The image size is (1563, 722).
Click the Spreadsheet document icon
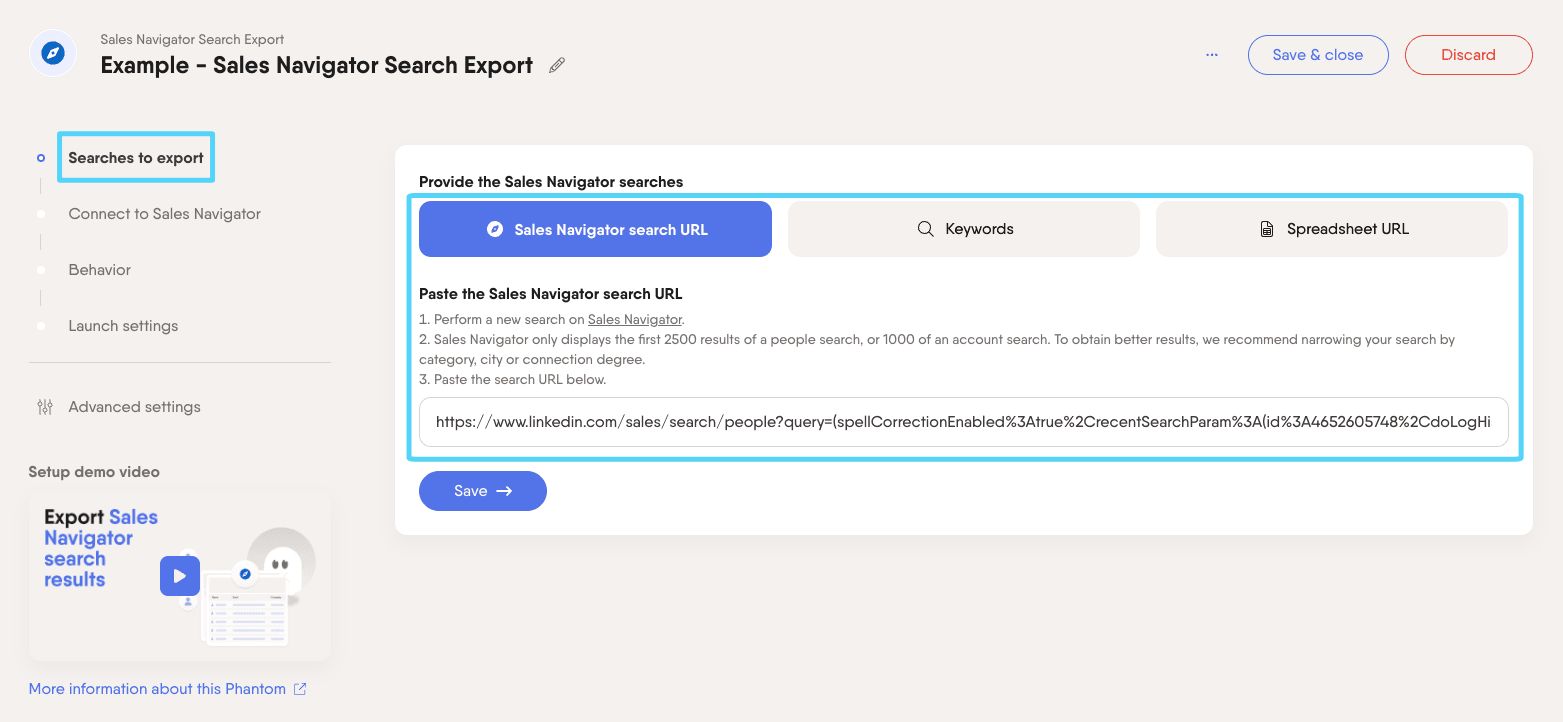[x=1267, y=229]
